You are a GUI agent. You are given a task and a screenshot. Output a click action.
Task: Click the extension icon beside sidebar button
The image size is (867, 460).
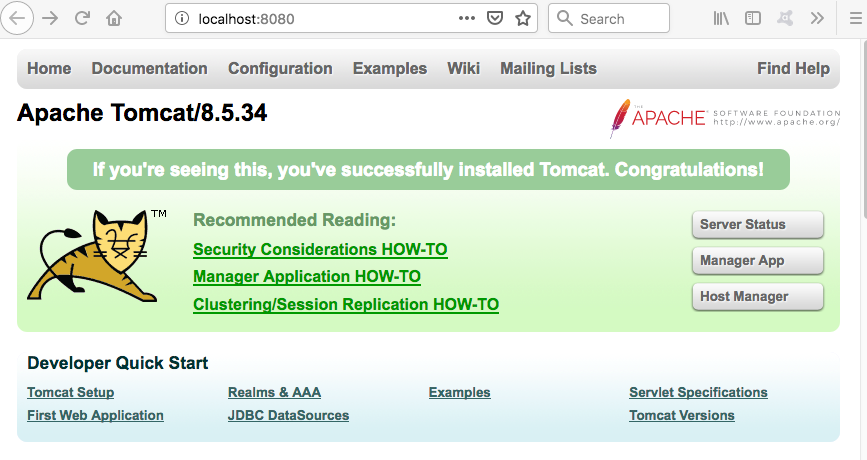pyautogui.click(x=785, y=18)
